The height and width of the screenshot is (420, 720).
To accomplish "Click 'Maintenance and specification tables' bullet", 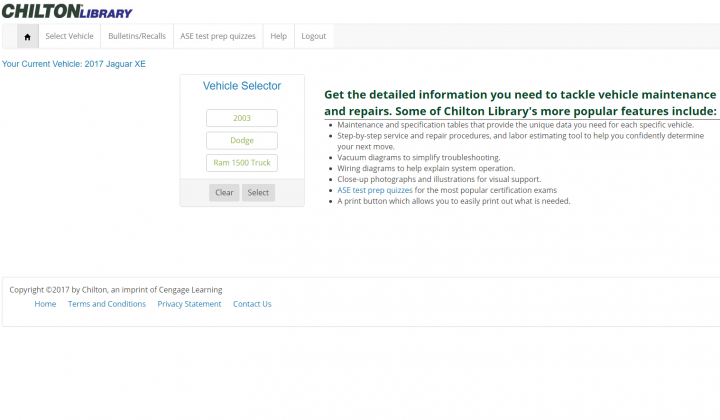I will click(515, 125).
